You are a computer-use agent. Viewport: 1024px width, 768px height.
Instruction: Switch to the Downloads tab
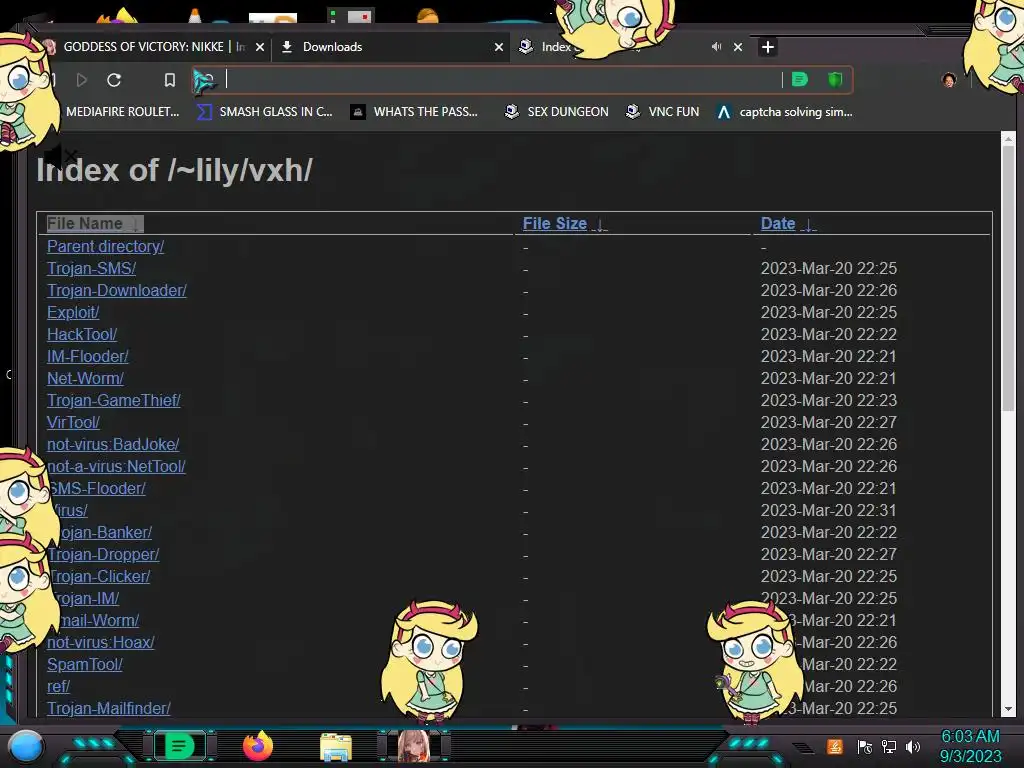pyautogui.click(x=392, y=47)
